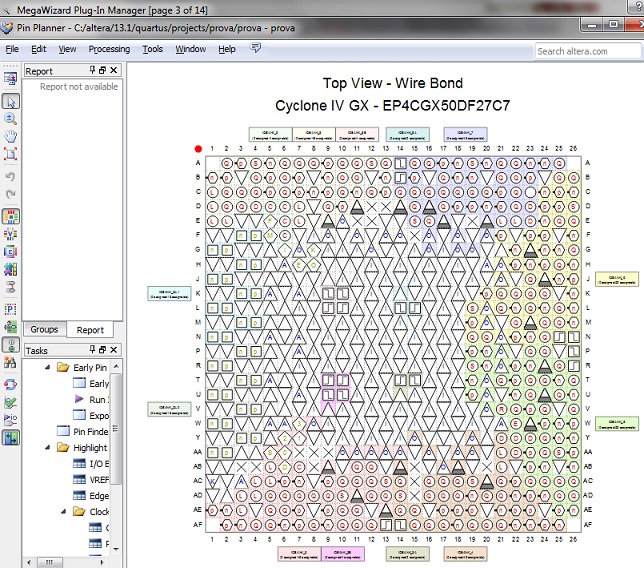Toggle the highlighted two-circle toolbar button

(11, 345)
